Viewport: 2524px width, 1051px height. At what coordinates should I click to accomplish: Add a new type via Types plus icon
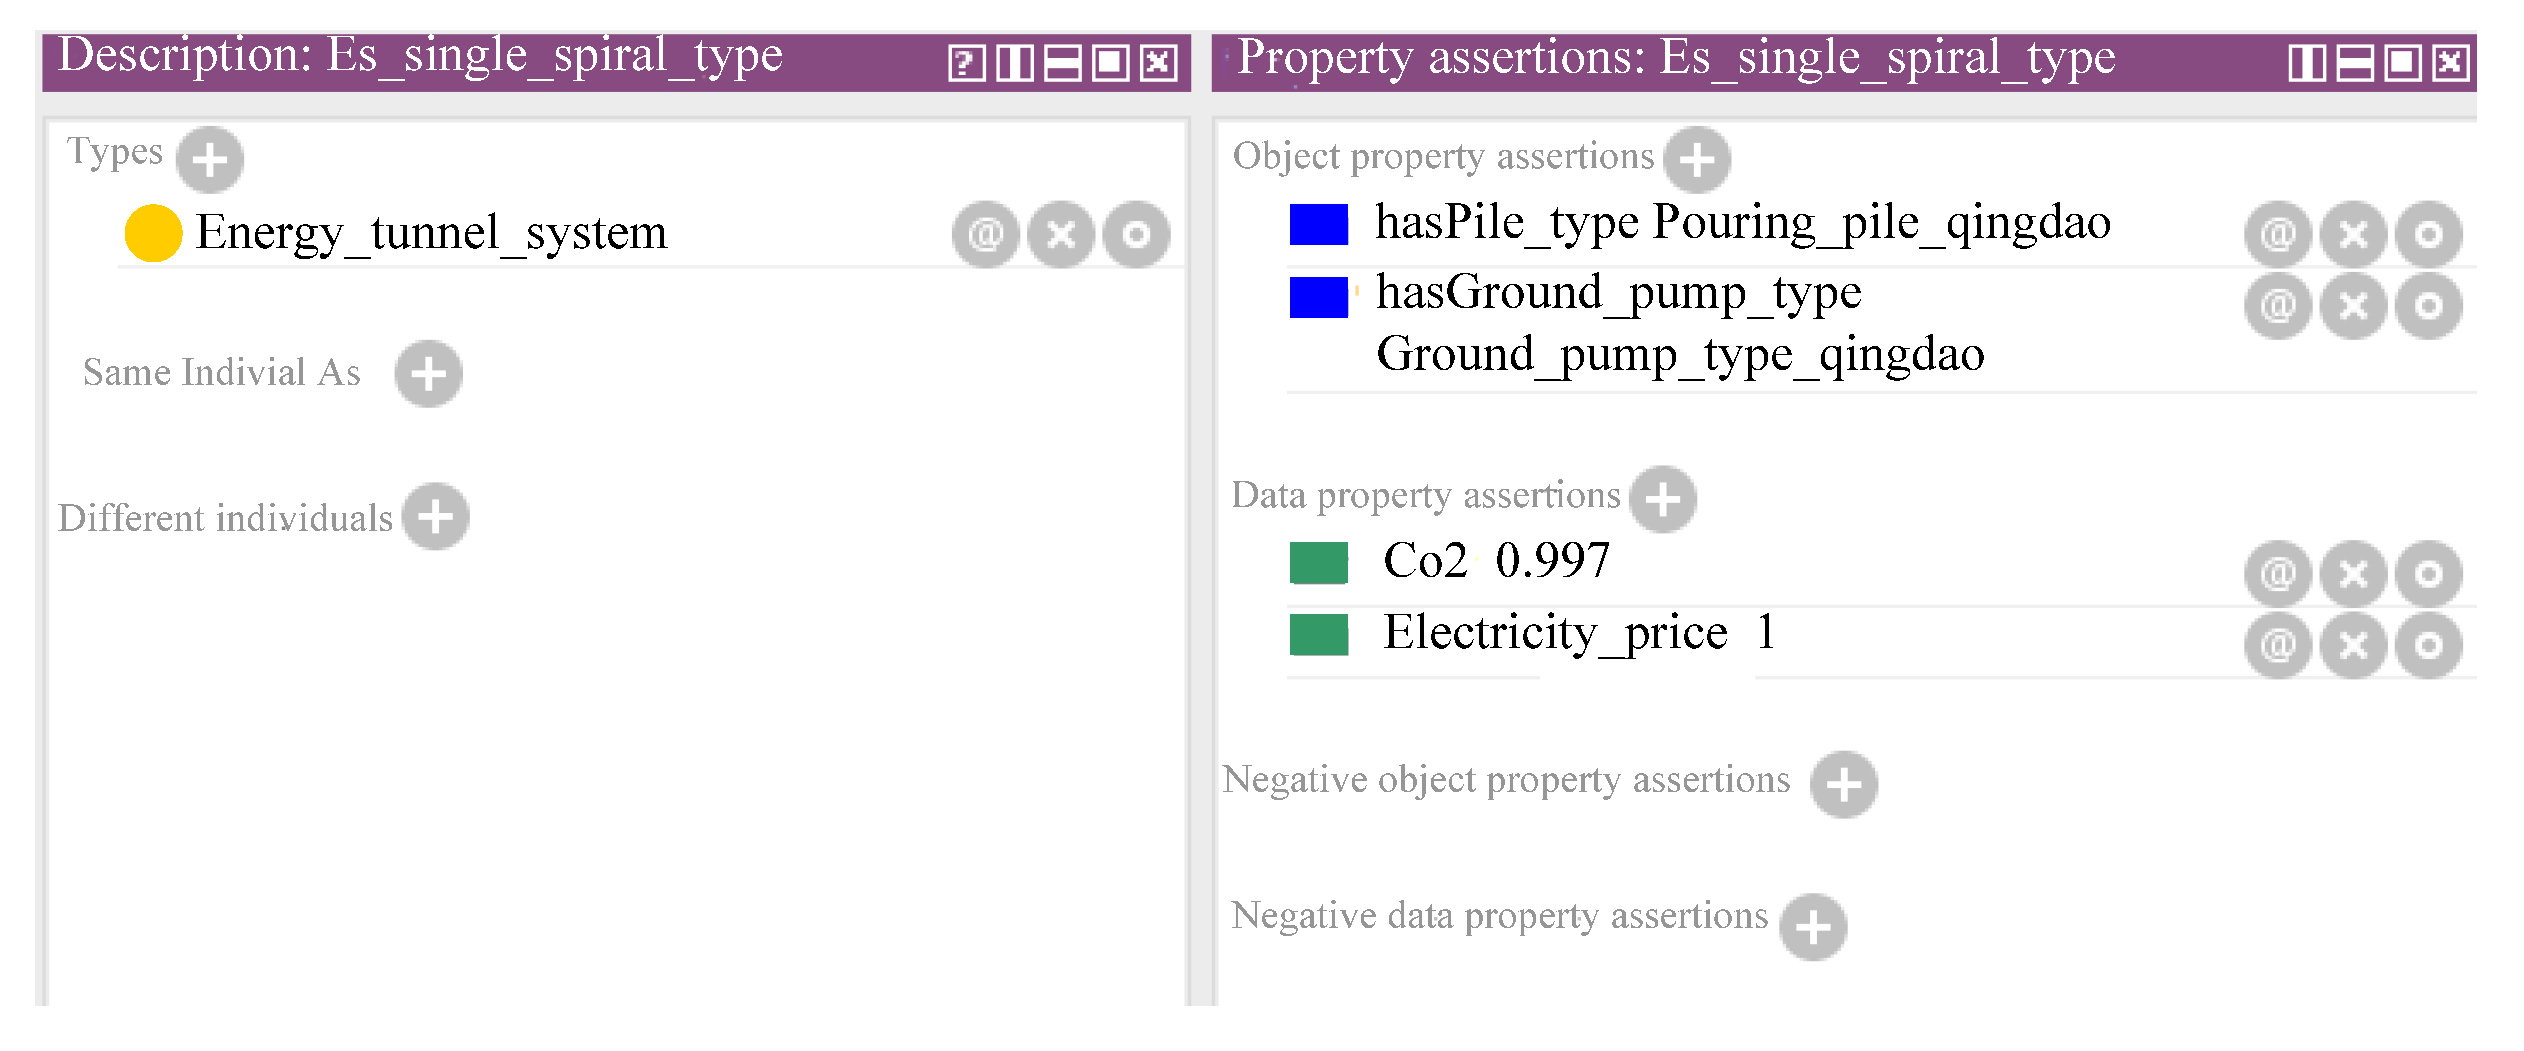pos(209,159)
